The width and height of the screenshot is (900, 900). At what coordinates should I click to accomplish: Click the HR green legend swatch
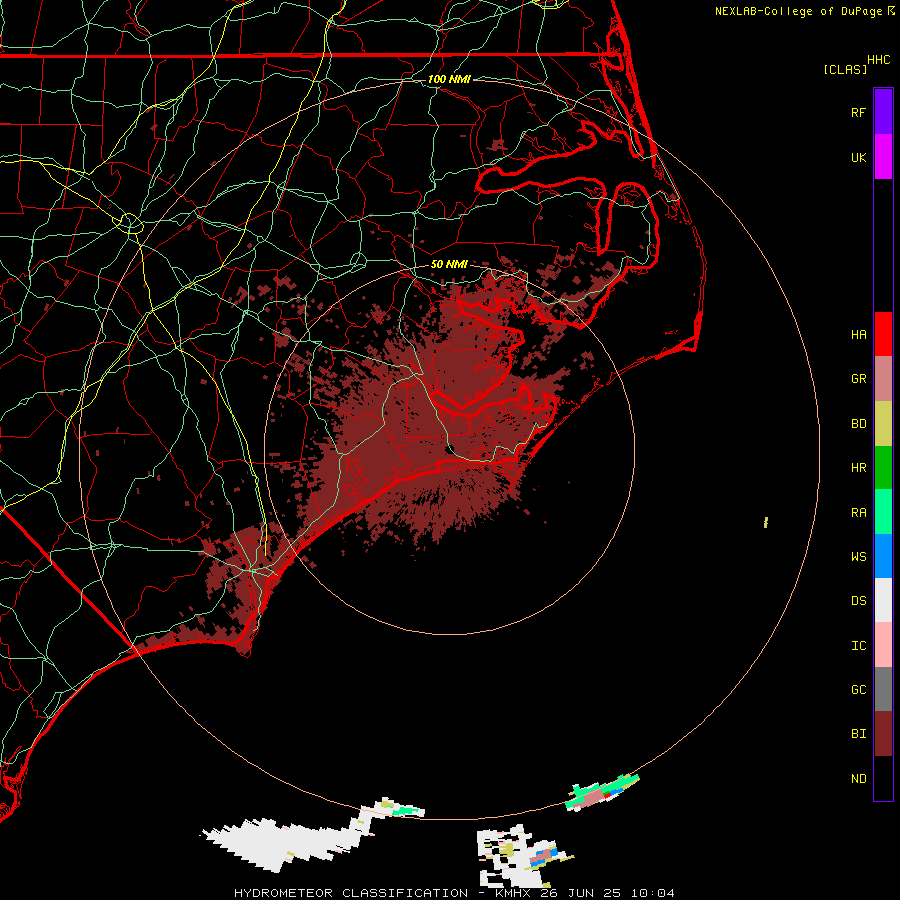tap(883, 468)
